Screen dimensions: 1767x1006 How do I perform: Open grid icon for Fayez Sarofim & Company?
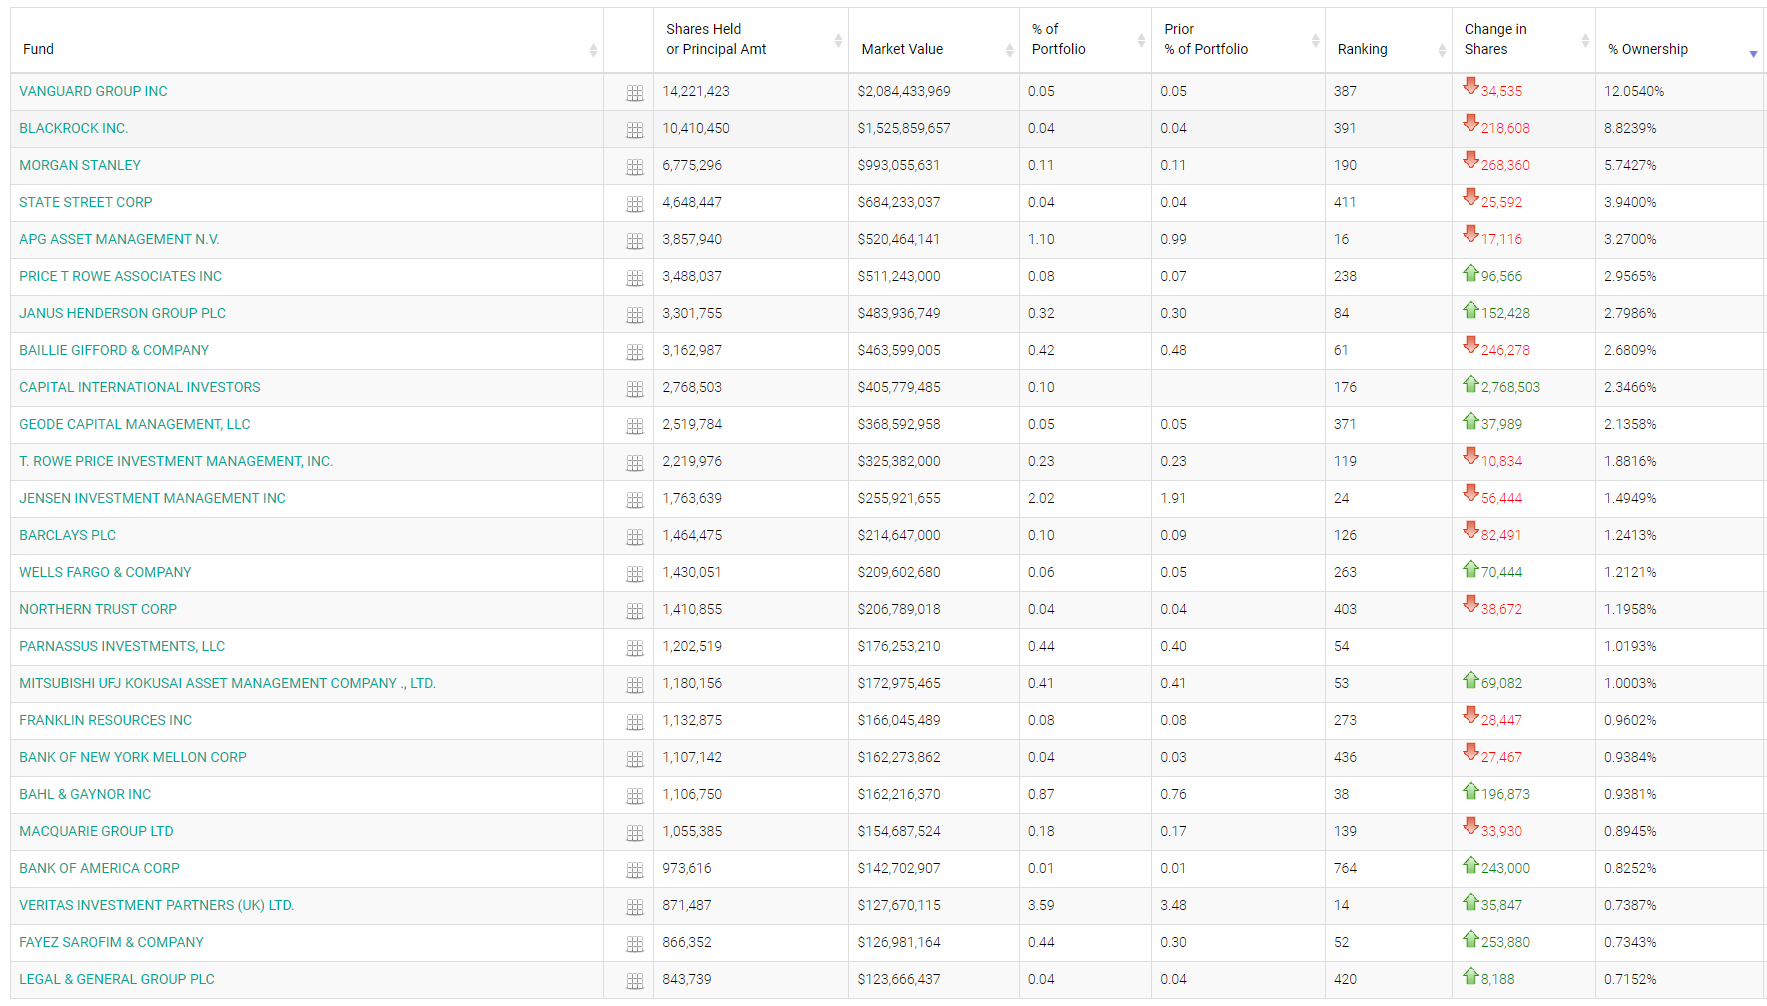(634, 944)
